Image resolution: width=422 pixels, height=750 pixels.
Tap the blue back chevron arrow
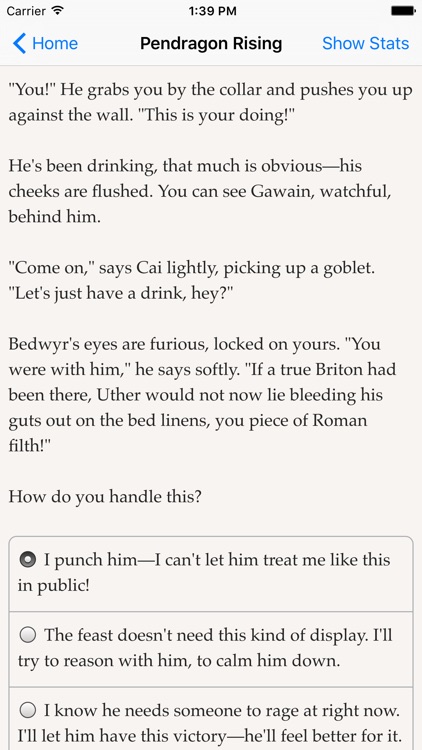19,43
